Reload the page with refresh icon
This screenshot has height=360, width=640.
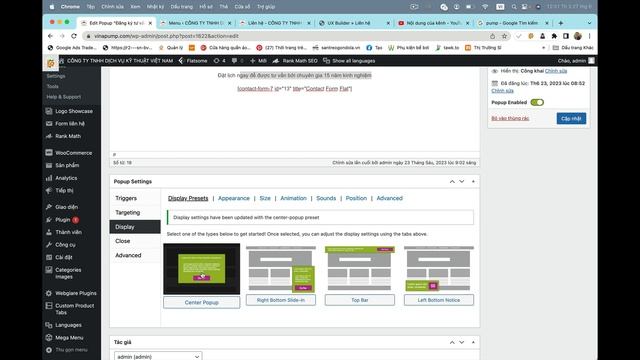[x=74, y=36]
